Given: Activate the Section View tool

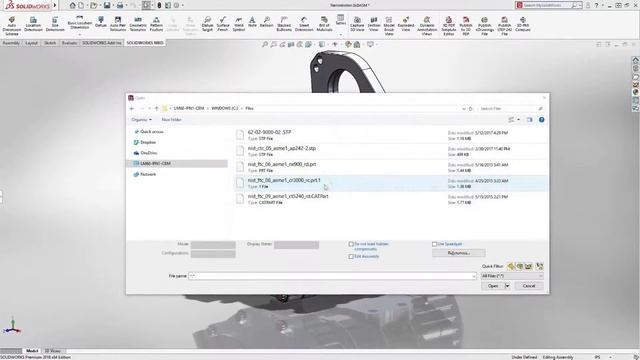Looking at the screenshot, I should [x=374, y=24].
